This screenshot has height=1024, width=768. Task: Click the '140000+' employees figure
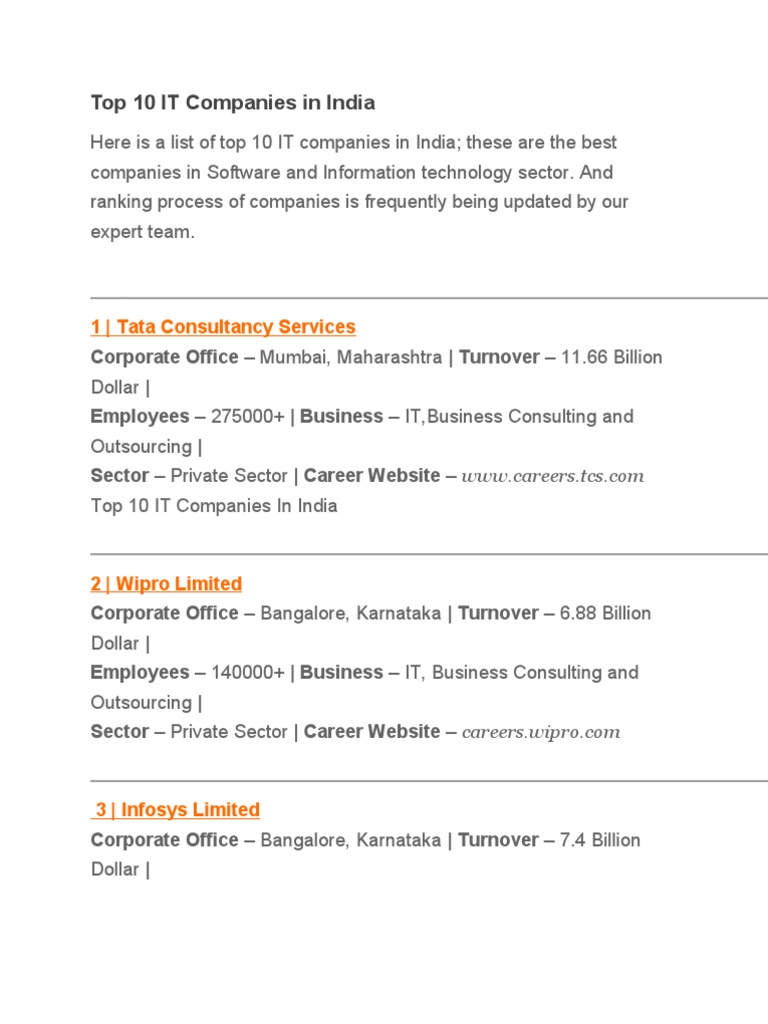pyautogui.click(x=248, y=672)
